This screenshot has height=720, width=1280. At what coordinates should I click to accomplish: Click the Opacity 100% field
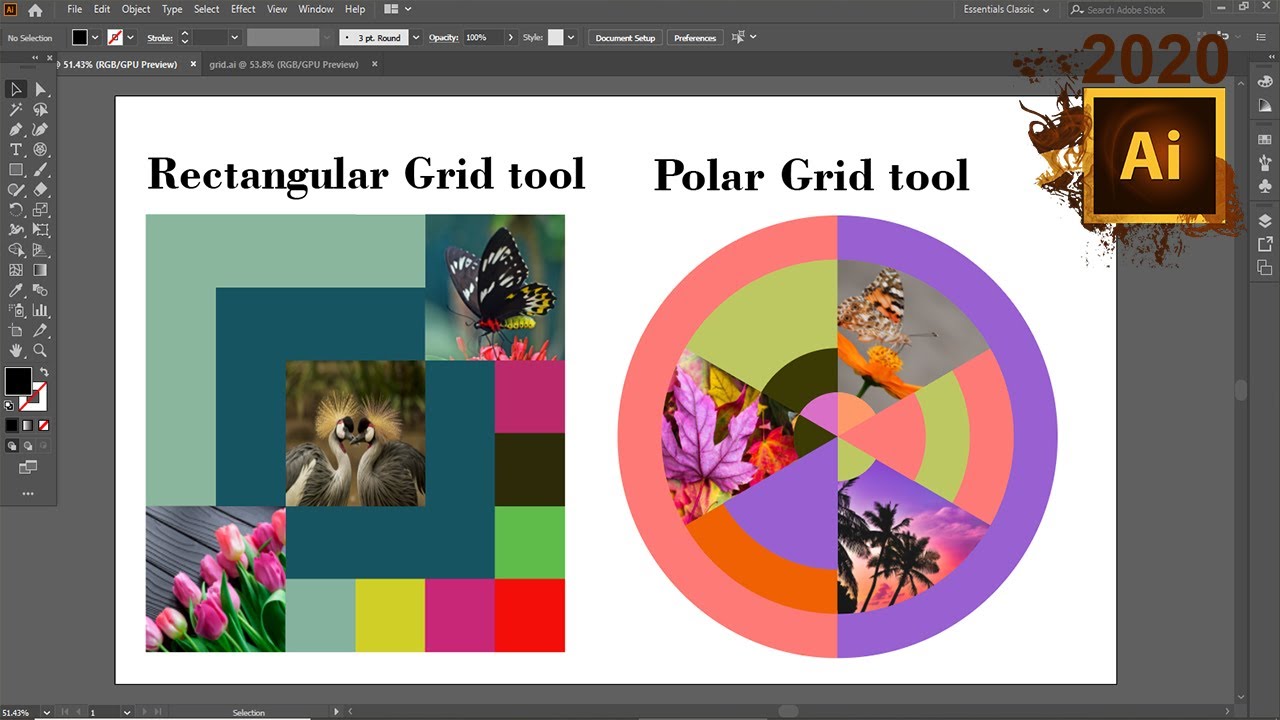coord(482,37)
